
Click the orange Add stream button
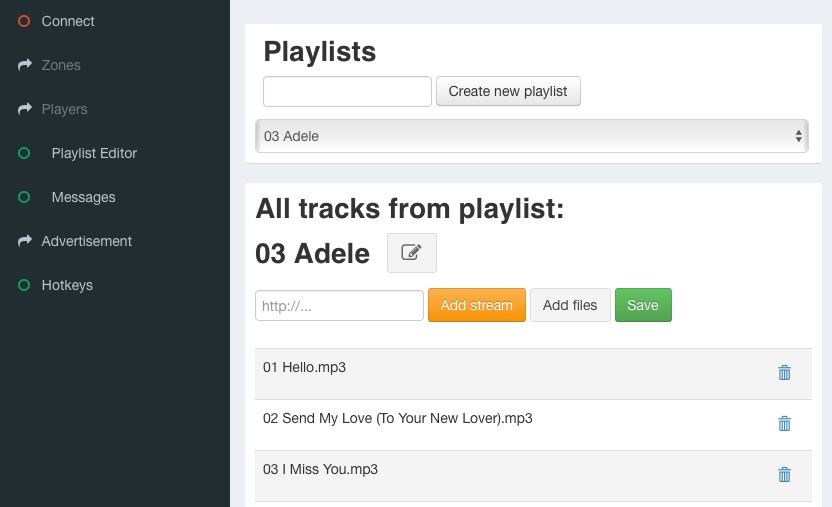(476, 306)
